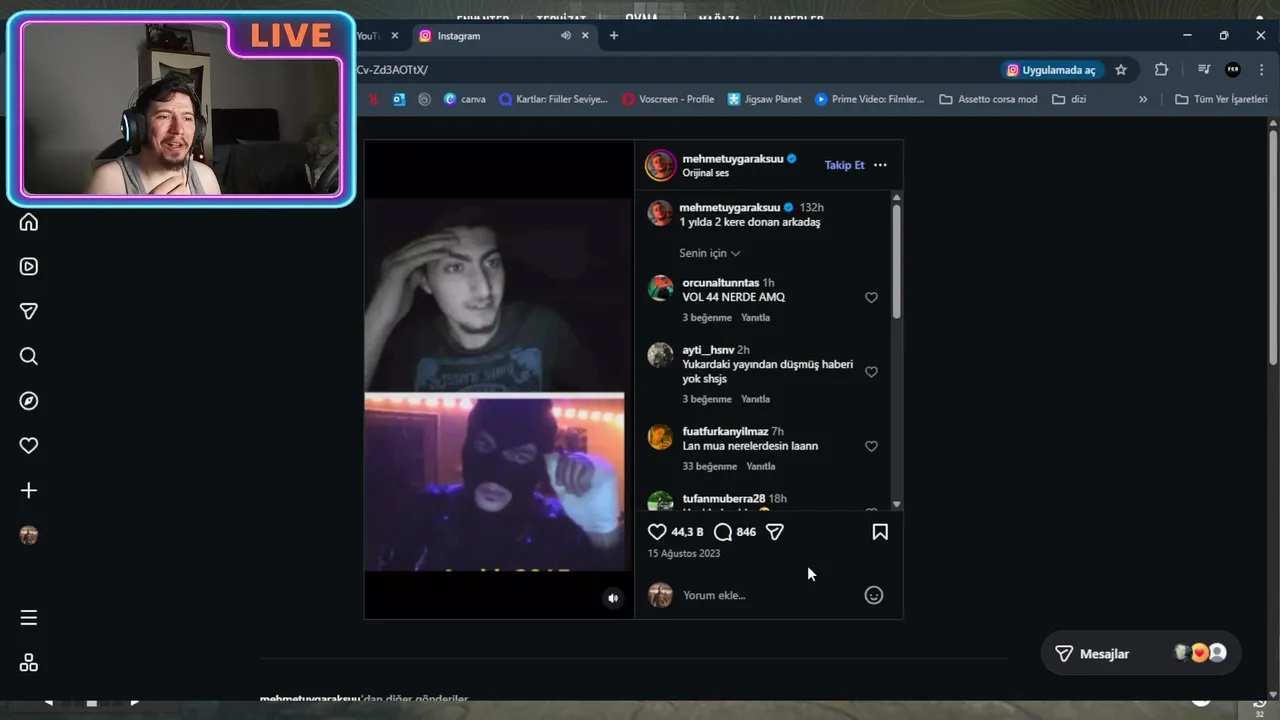Open tufanmuberra28's username link
The height and width of the screenshot is (720, 1280).
click(723, 498)
